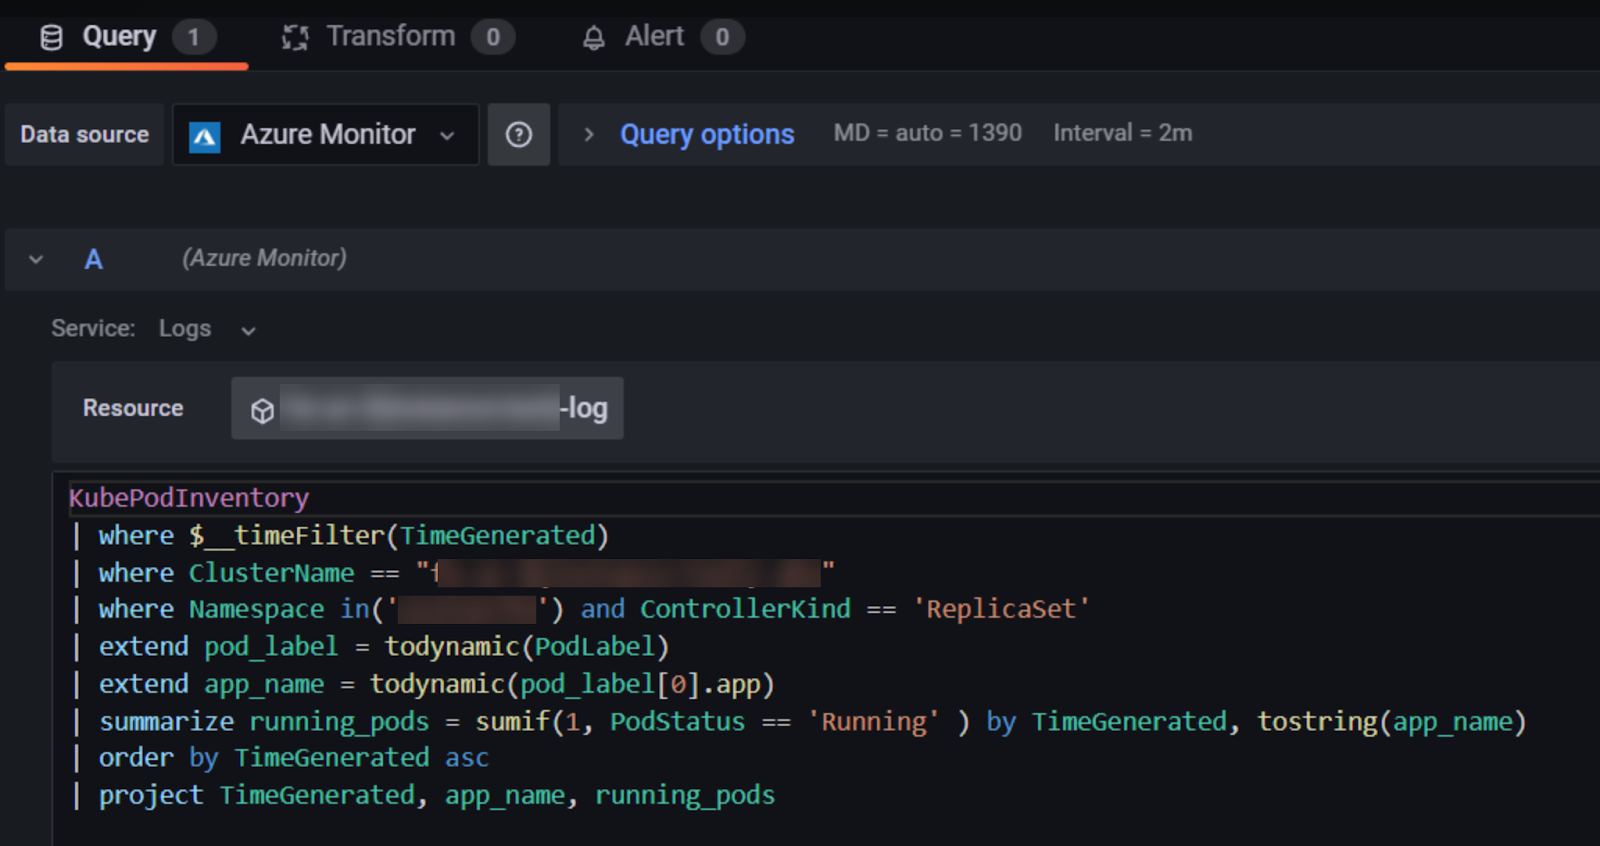
Task: Click the Query options link
Action: click(x=707, y=134)
